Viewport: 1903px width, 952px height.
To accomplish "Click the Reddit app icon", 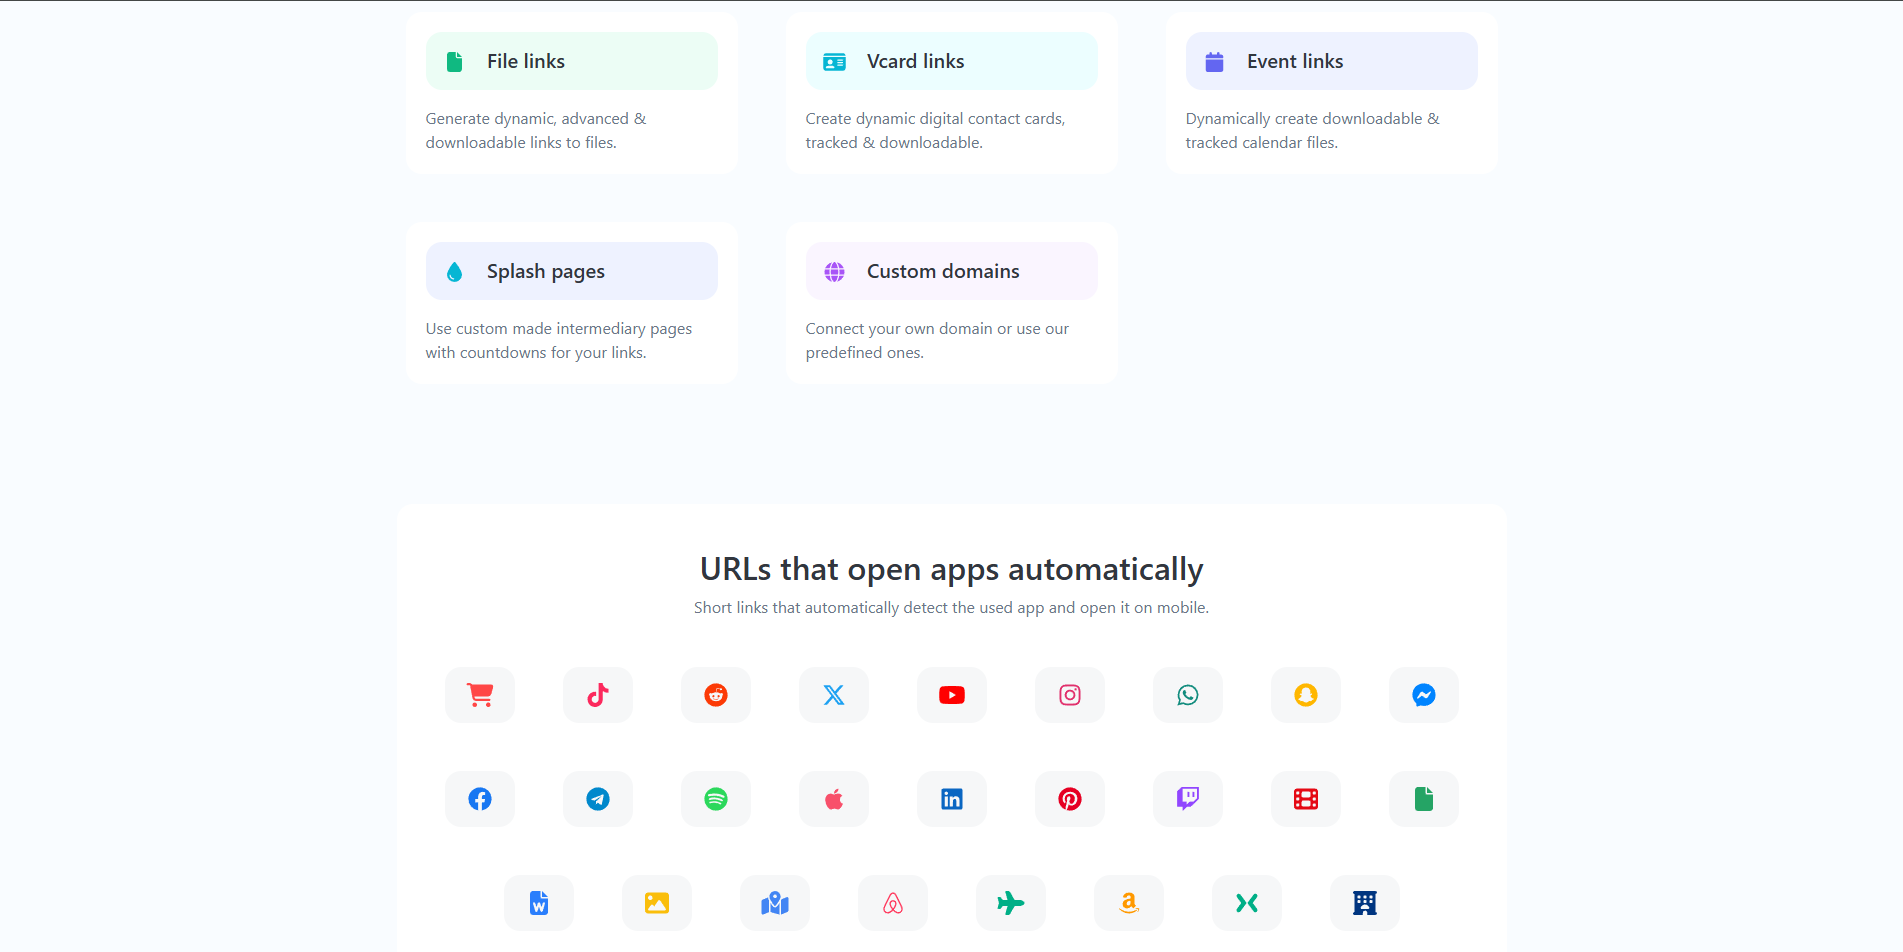I will click(716, 695).
